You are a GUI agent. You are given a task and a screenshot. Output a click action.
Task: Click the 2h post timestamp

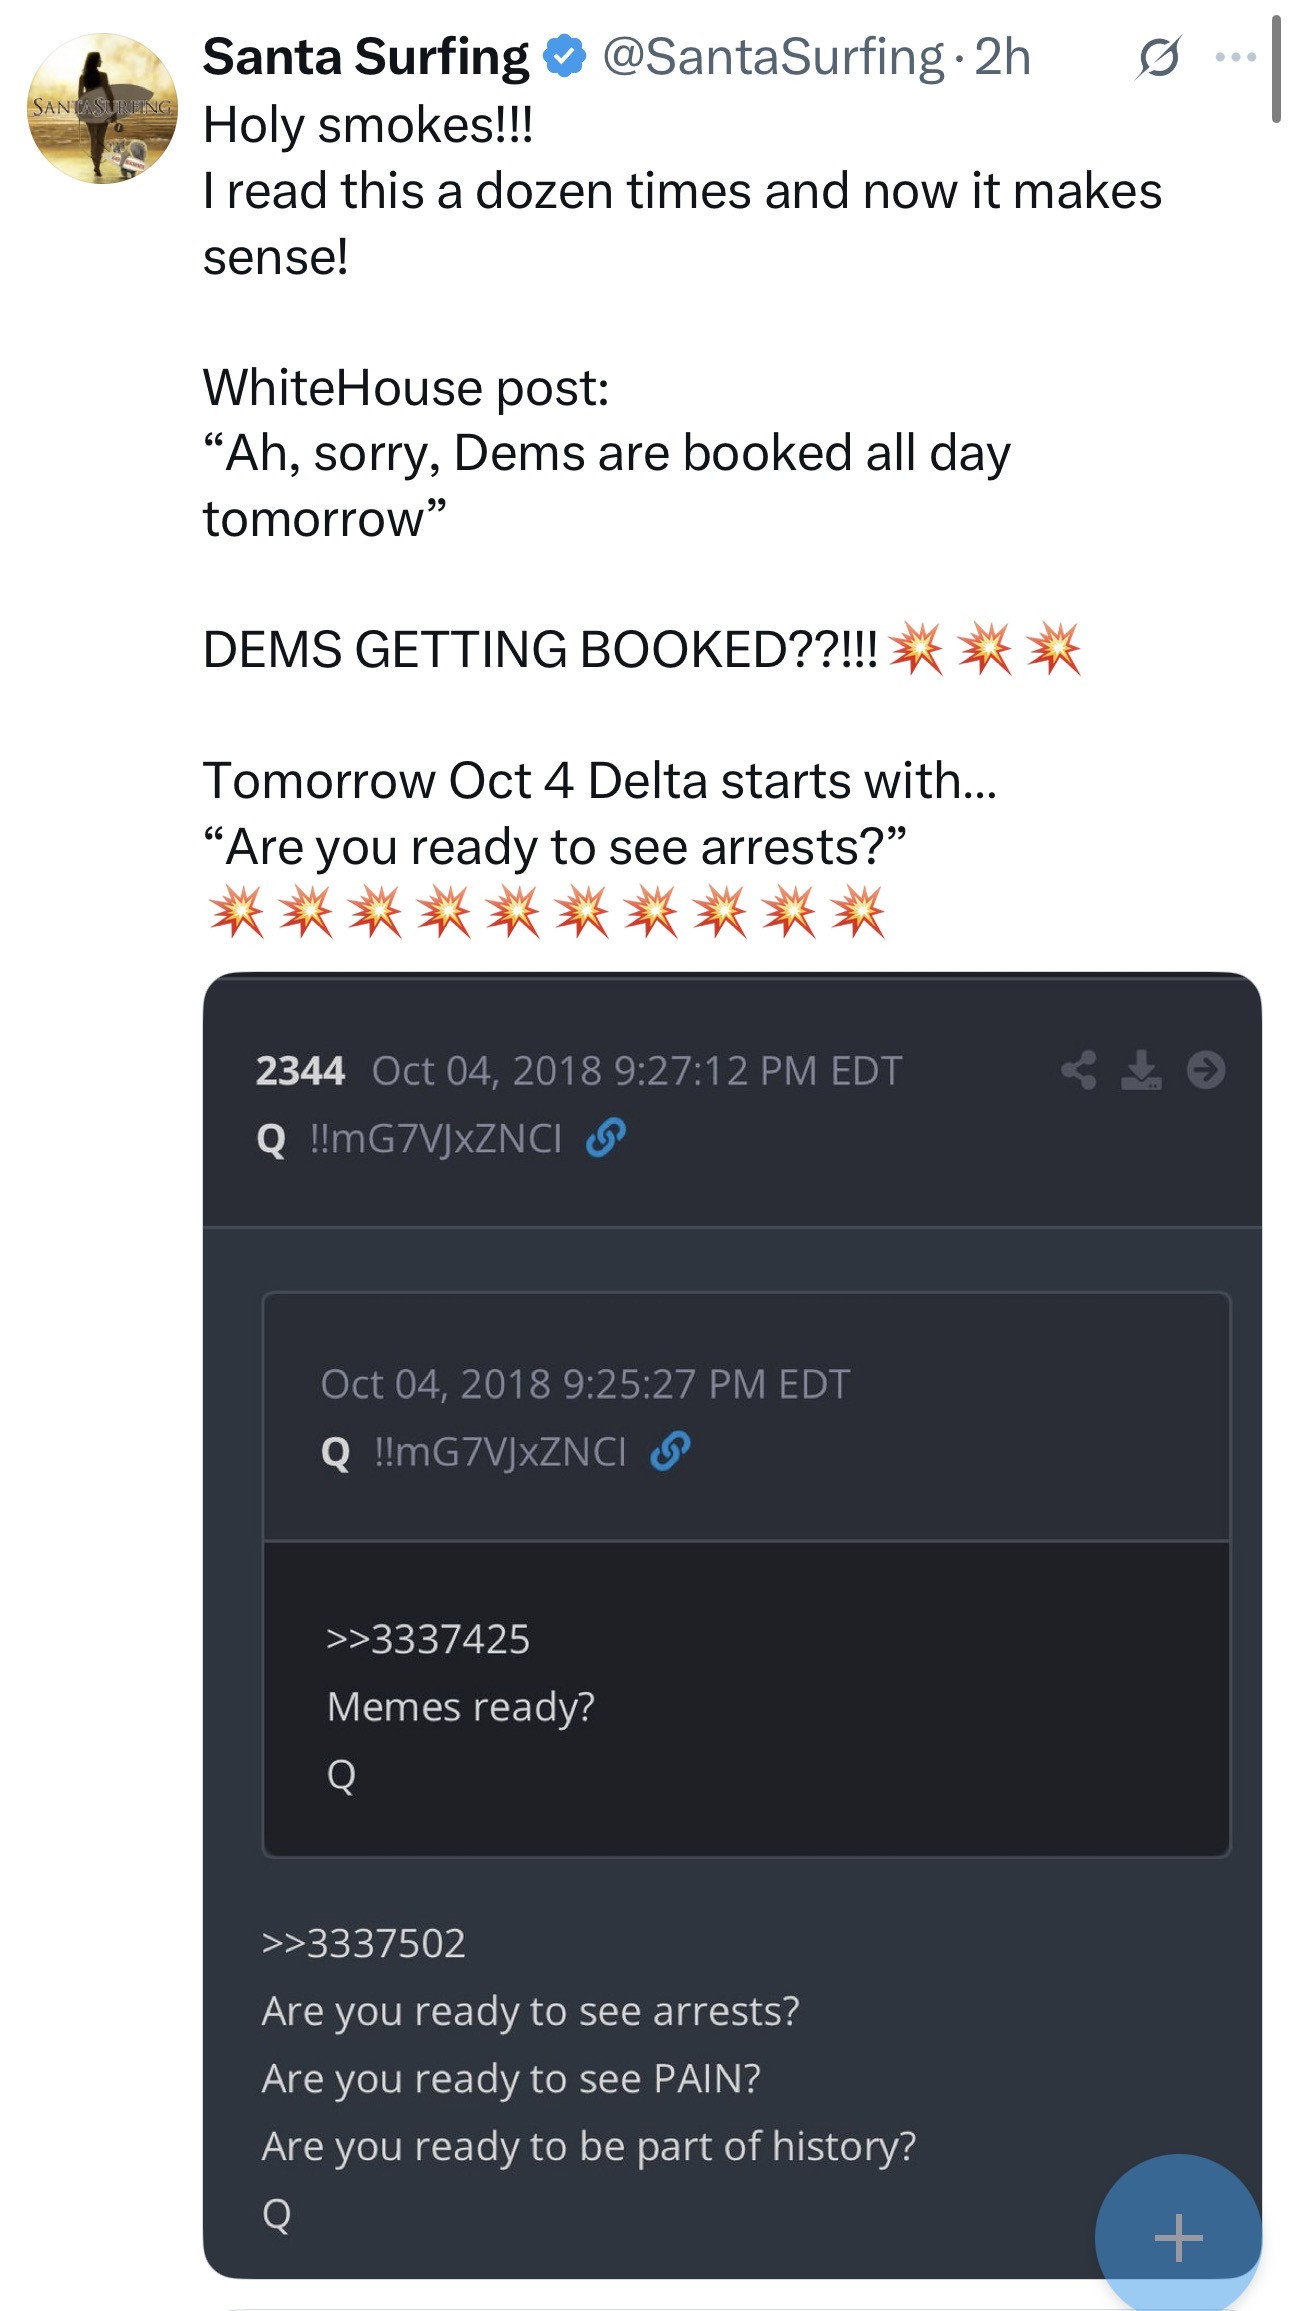coord(1003,57)
